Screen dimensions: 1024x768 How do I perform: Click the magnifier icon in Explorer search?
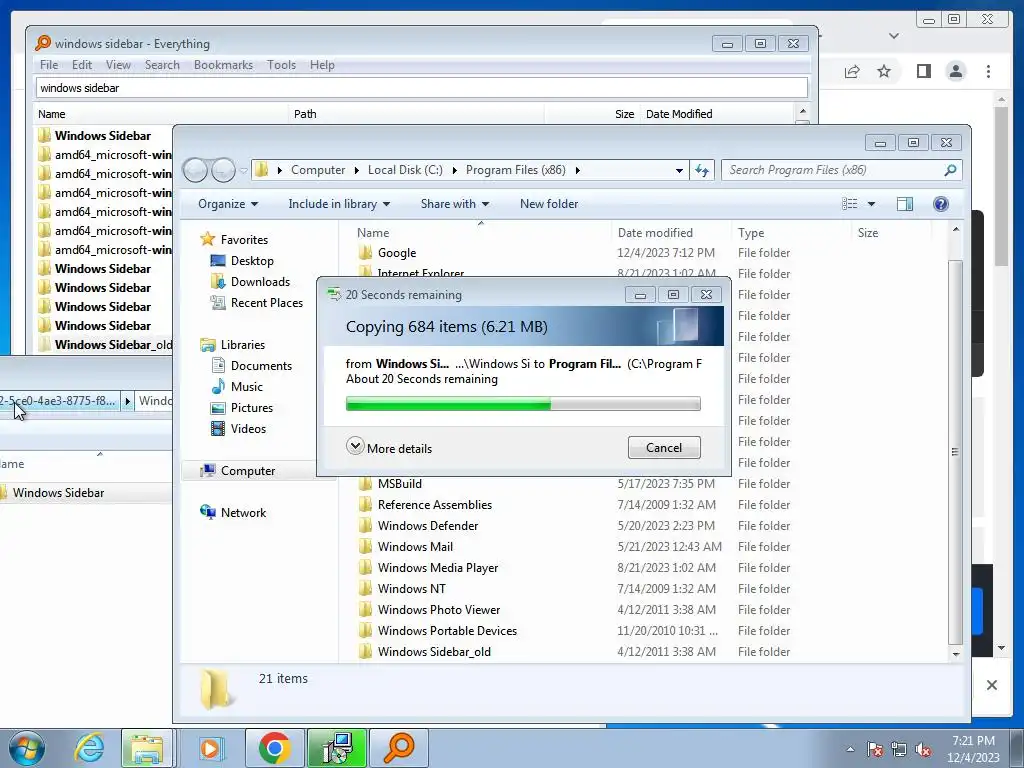tap(950, 170)
